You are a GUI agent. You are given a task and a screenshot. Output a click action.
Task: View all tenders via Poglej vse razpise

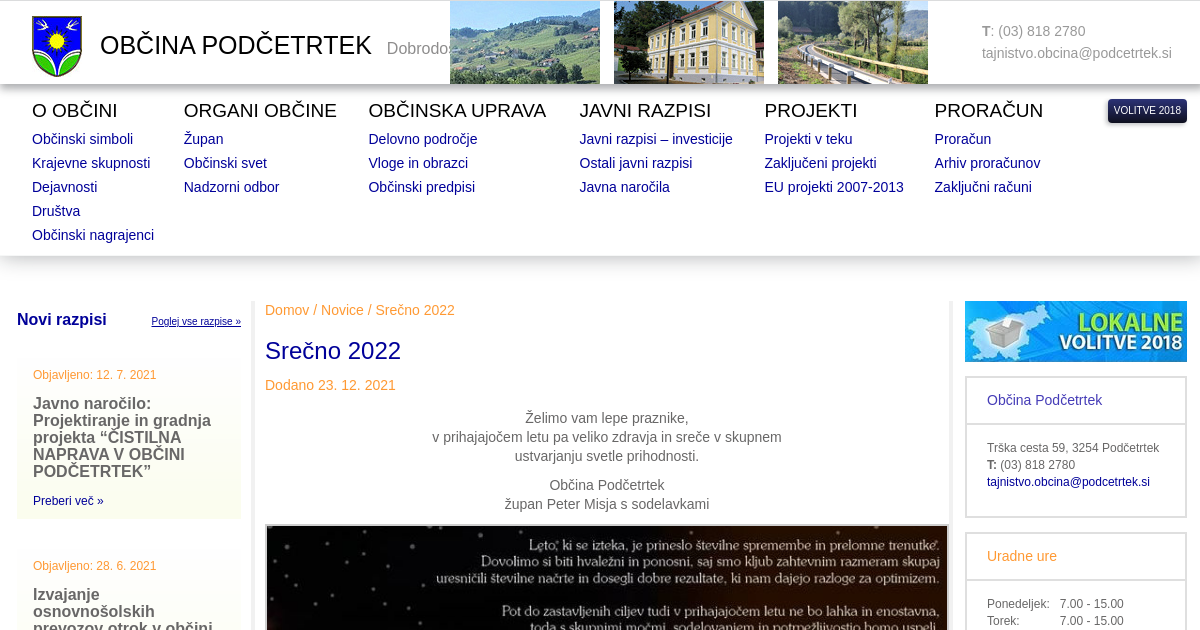(x=196, y=322)
